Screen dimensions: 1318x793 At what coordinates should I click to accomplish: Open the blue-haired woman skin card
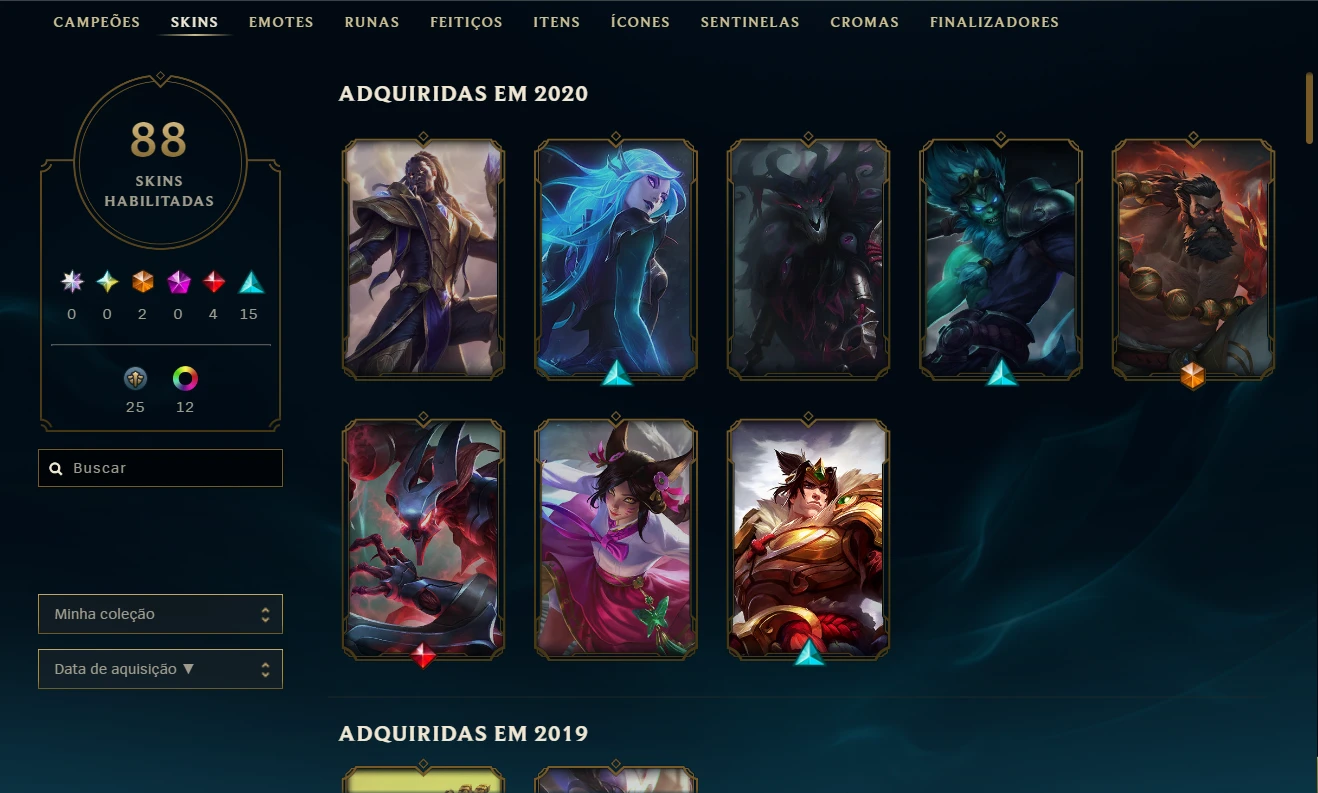[616, 258]
